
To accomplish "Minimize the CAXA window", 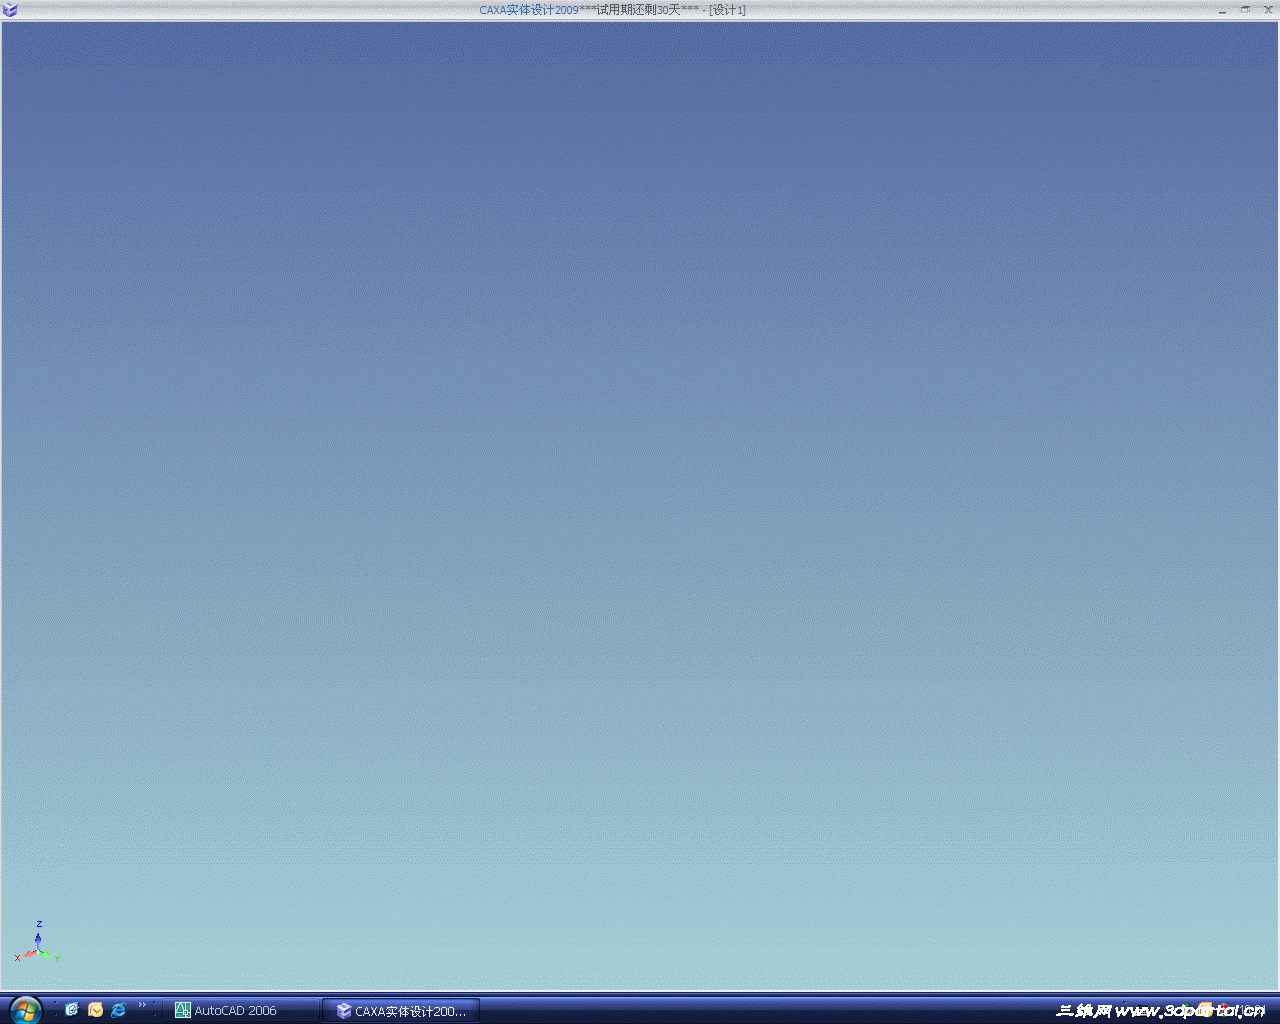I will point(1222,10).
